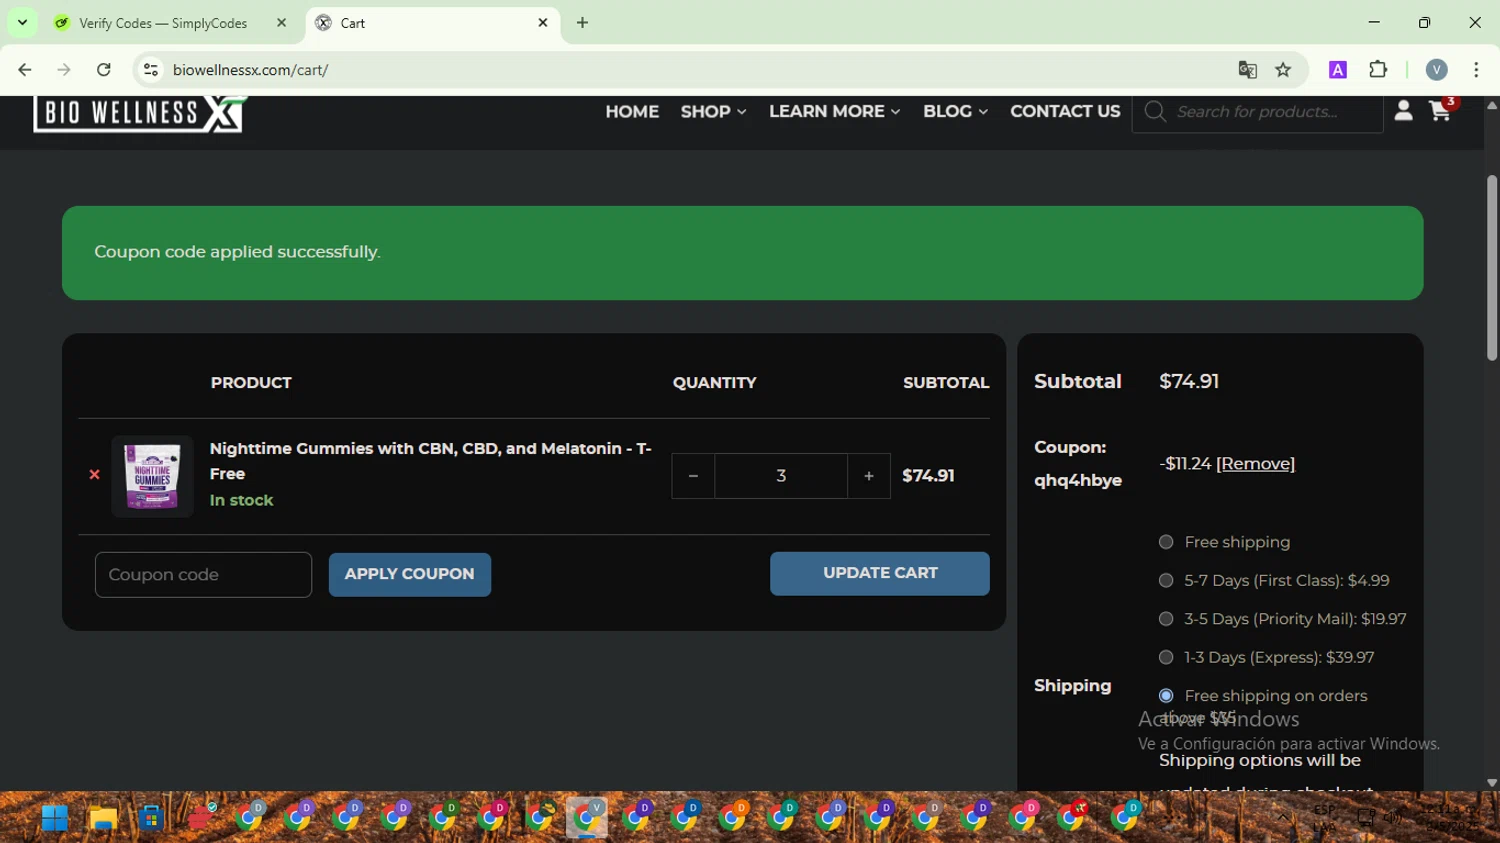Click the page vertical scrollbar thumb
Screen dimensions: 1500x843
[1492, 268]
